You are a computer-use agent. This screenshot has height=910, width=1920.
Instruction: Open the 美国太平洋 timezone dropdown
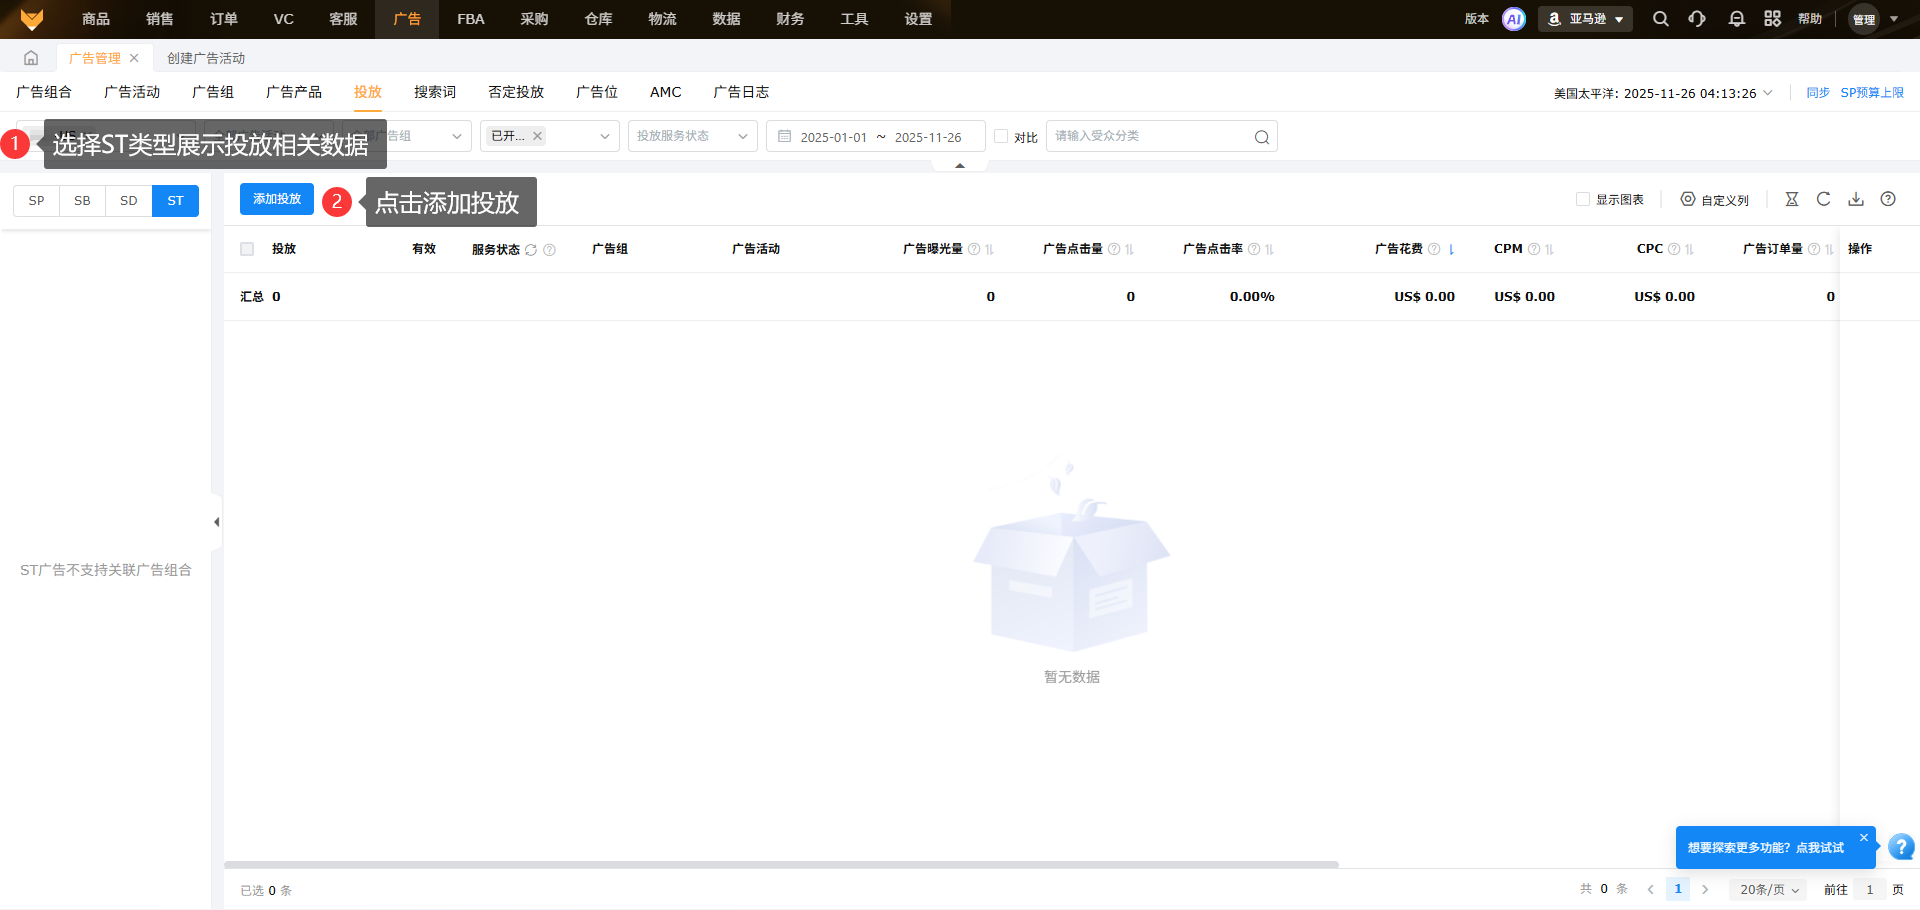[1663, 93]
